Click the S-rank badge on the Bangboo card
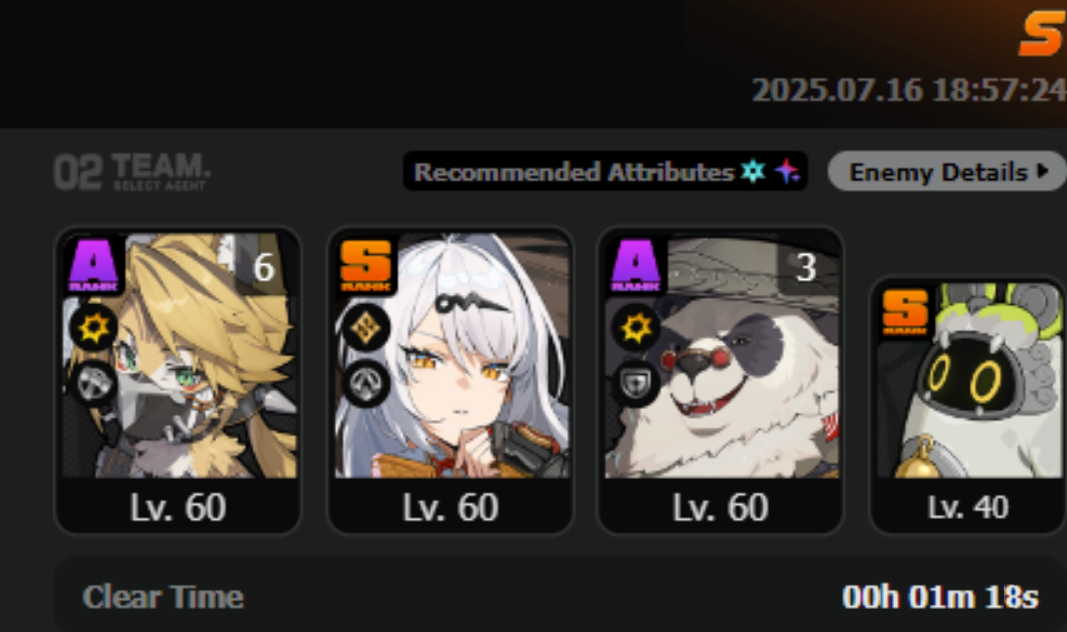1067x632 pixels. click(905, 312)
